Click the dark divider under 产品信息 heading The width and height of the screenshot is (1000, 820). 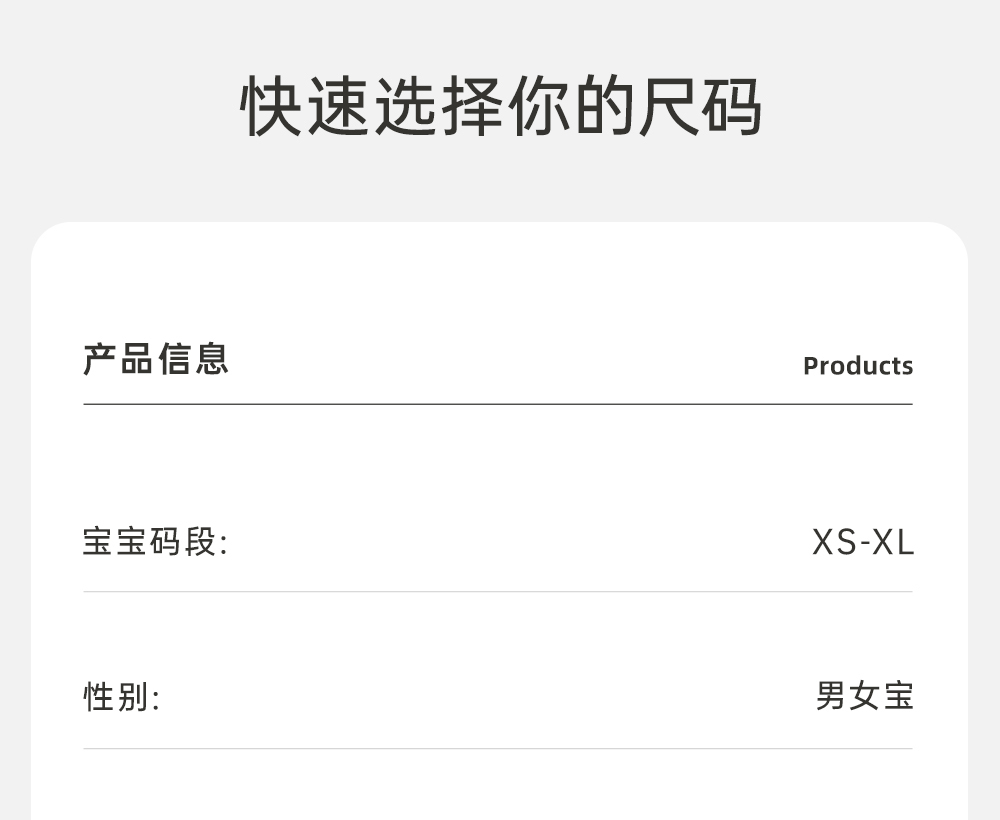(x=498, y=404)
